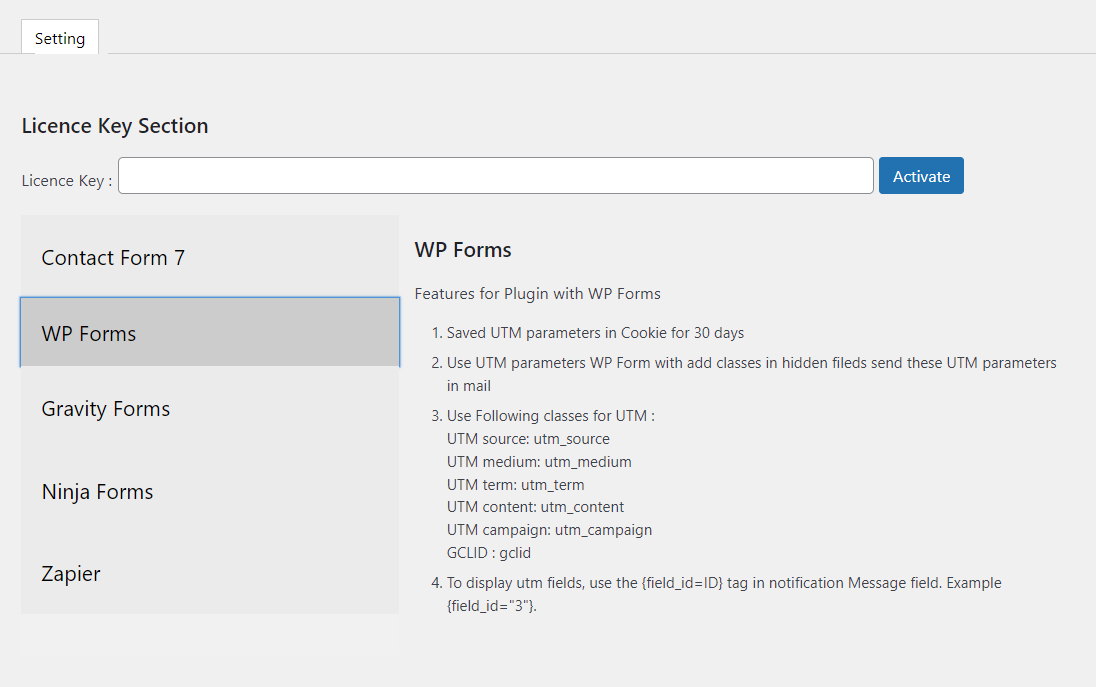Image resolution: width=1096 pixels, height=687 pixels.
Task: Click the empty licence key text box
Action: coord(494,175)
